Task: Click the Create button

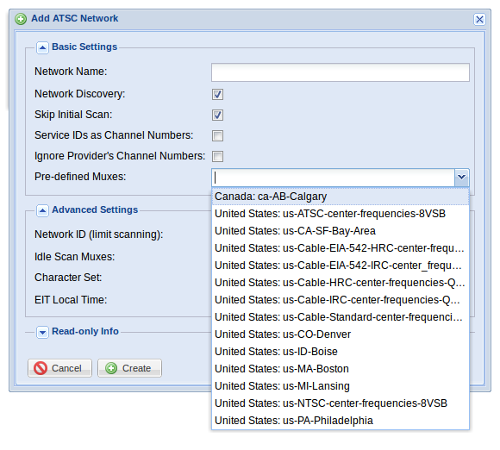Action: (x=129, y=368)
